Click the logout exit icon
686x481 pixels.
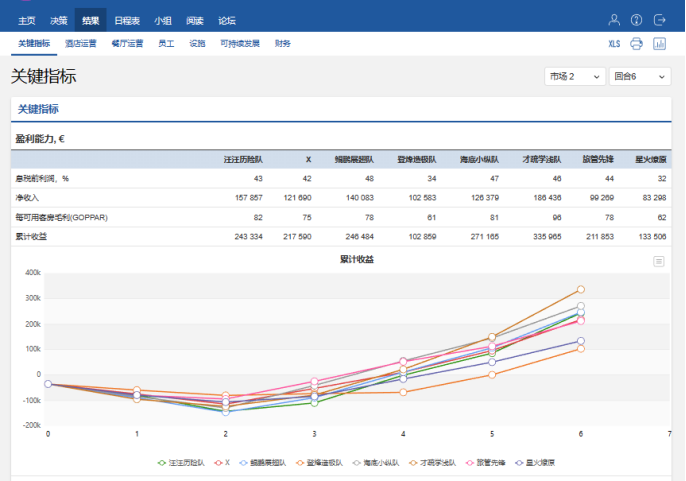pos(659,20)
